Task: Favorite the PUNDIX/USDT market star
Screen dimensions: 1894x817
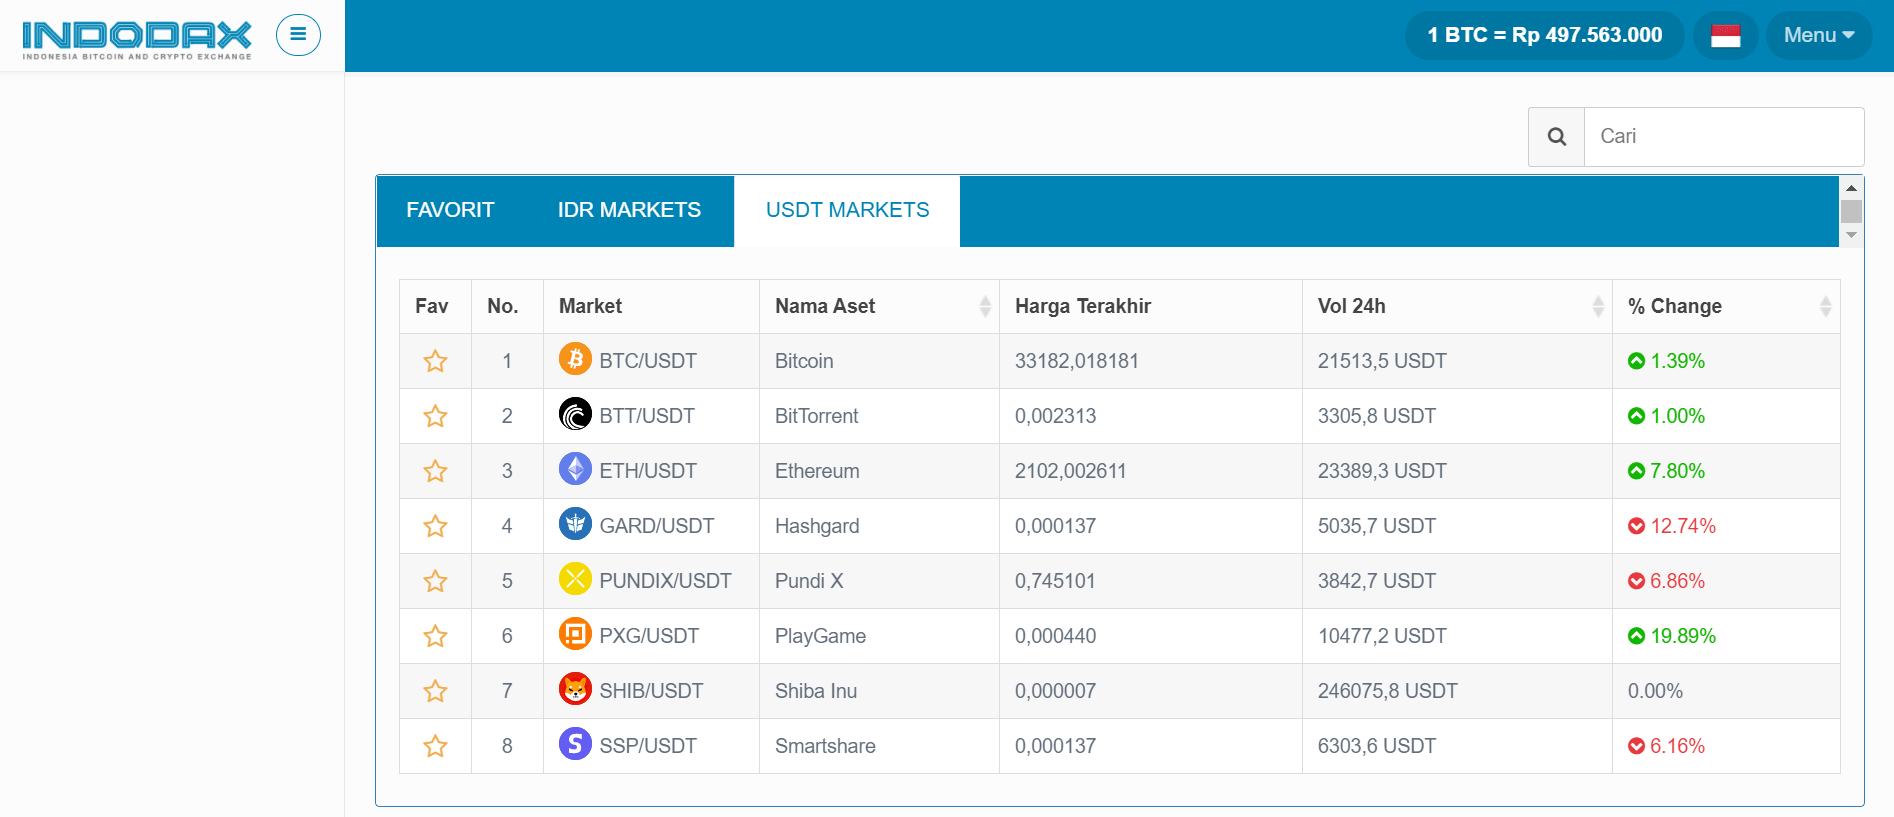Action: [x=435, y=581]
